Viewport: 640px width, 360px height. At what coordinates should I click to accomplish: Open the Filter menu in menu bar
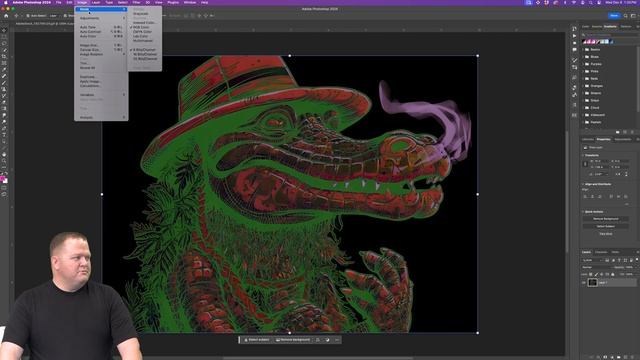(136, 2)
